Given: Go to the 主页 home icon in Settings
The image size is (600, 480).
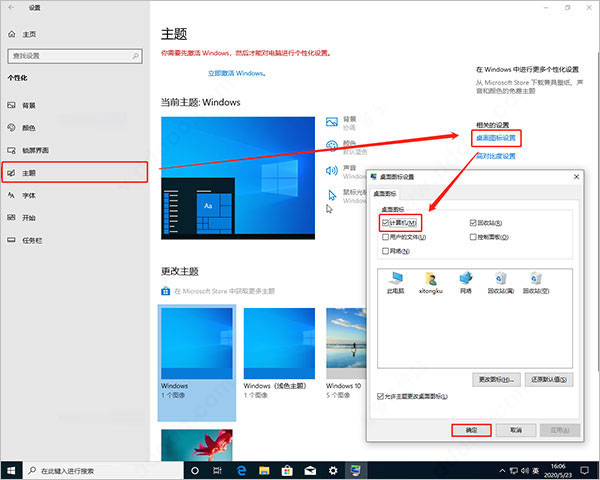Looking at the screenshot, I should (12, 34).
